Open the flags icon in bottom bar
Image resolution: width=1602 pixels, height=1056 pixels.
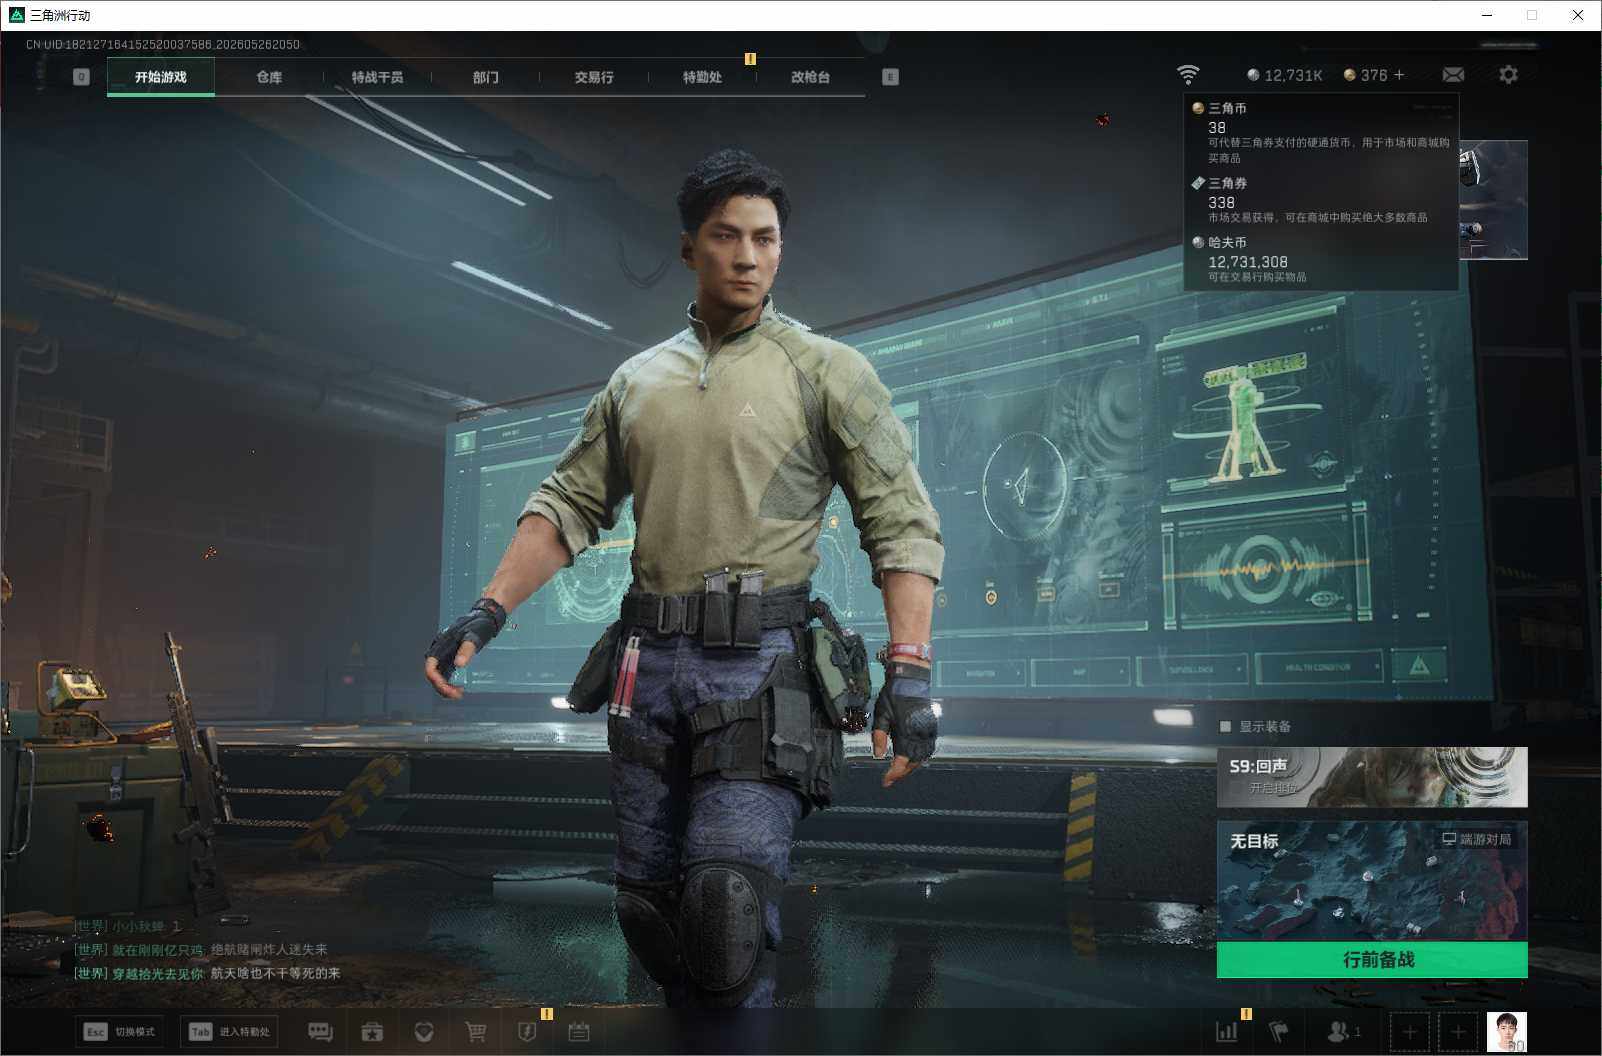(1278, 1031)
